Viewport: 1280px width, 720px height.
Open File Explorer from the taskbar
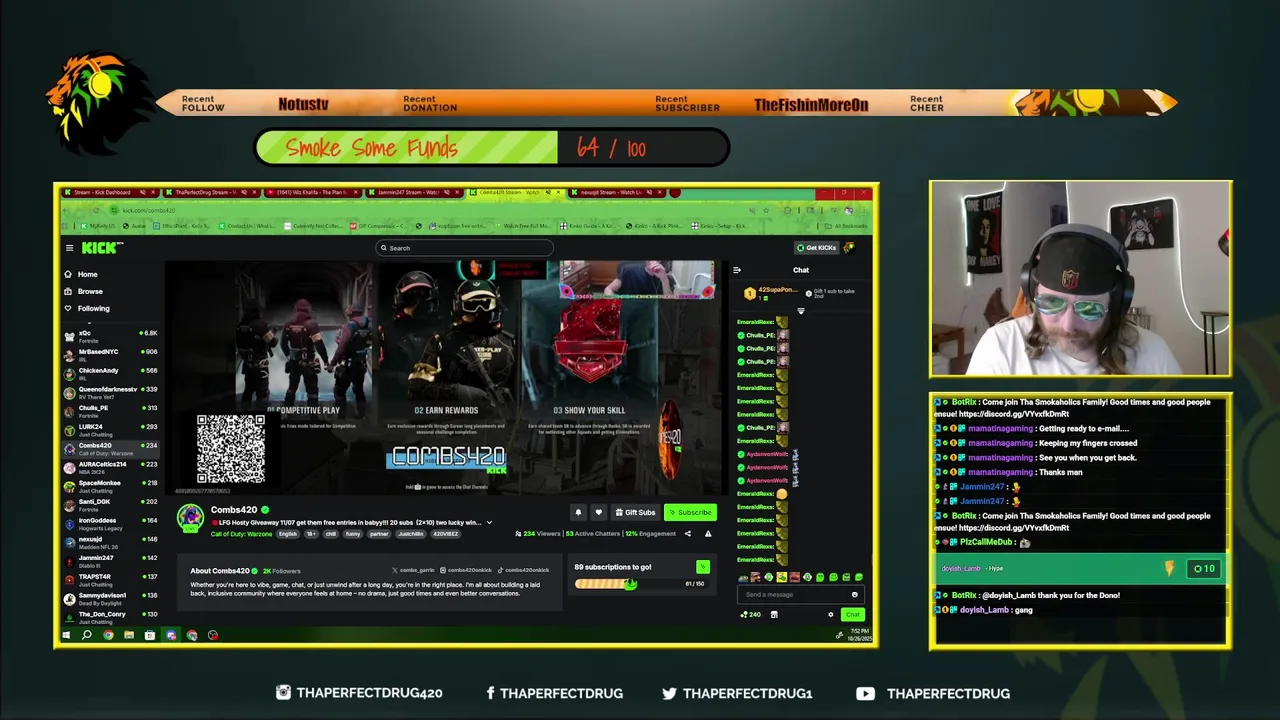(129, 635)
